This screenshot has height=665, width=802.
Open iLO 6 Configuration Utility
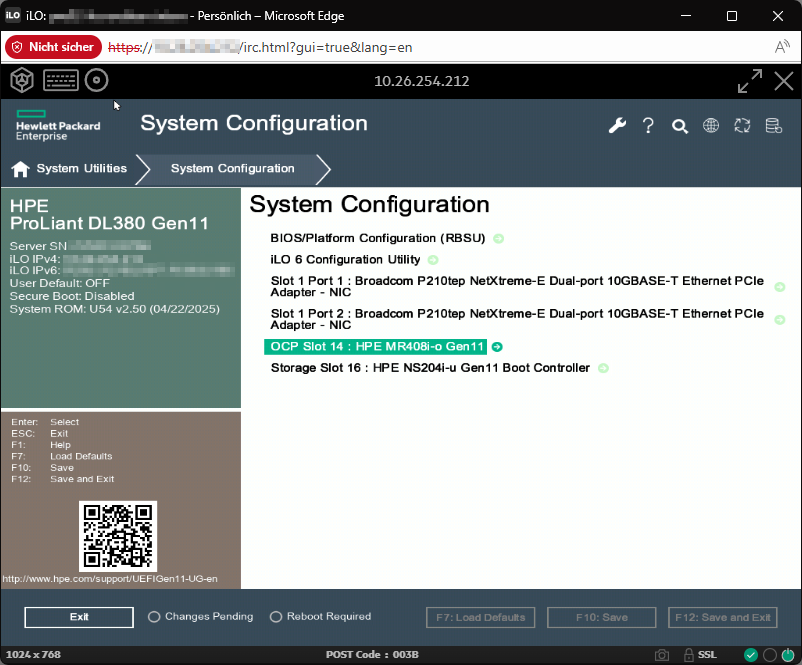point(345,260)
